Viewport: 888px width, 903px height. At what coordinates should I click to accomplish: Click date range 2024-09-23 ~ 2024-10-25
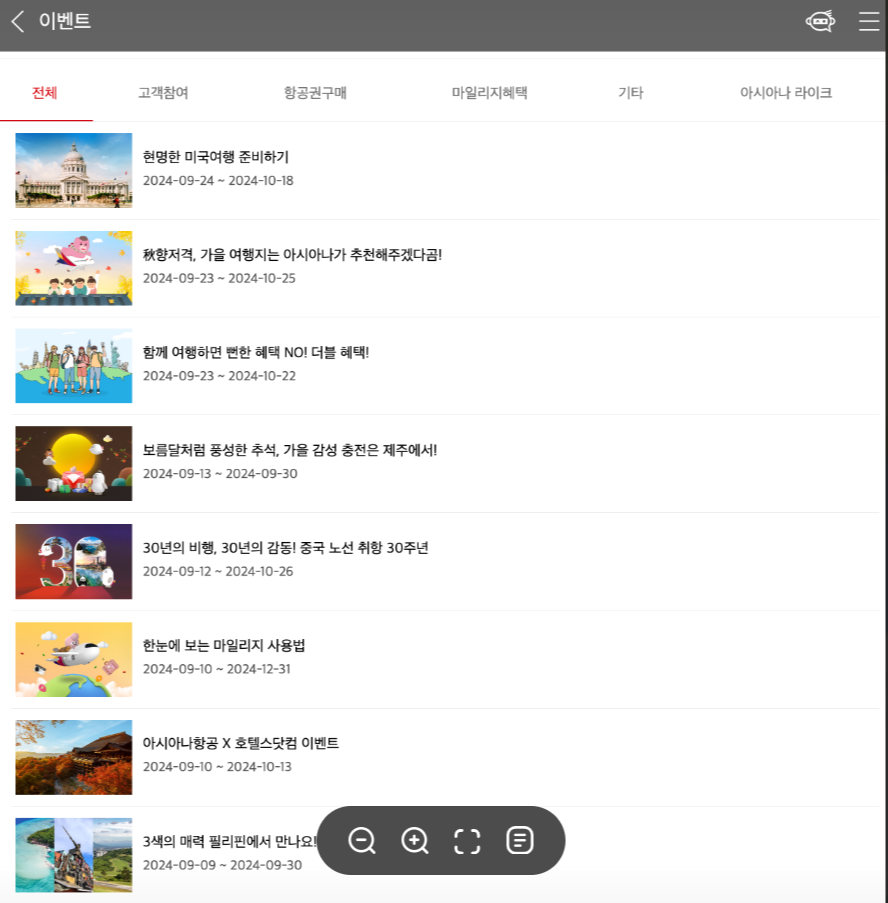(219, 278)
